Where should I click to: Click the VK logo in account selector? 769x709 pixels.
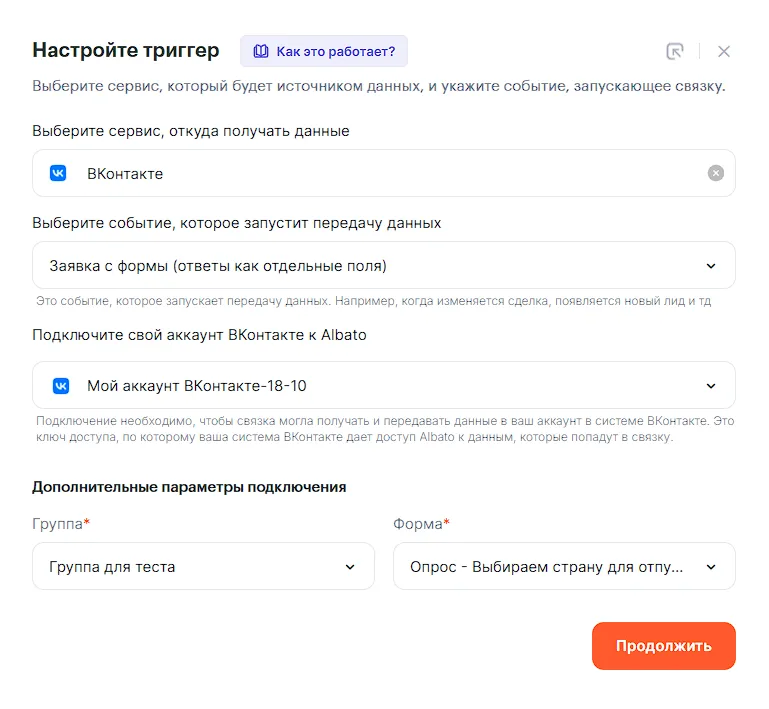click(x=59, y=385)
